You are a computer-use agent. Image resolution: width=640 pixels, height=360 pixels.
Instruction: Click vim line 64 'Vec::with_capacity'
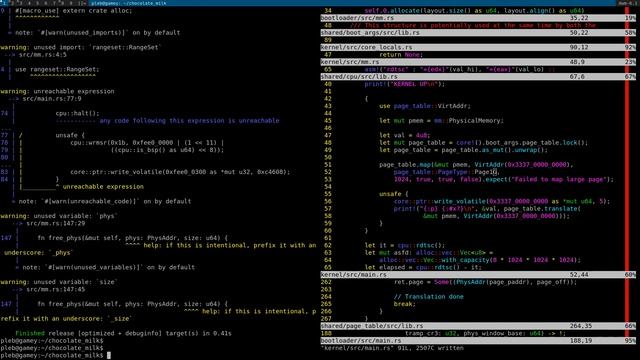click(480, 260)
